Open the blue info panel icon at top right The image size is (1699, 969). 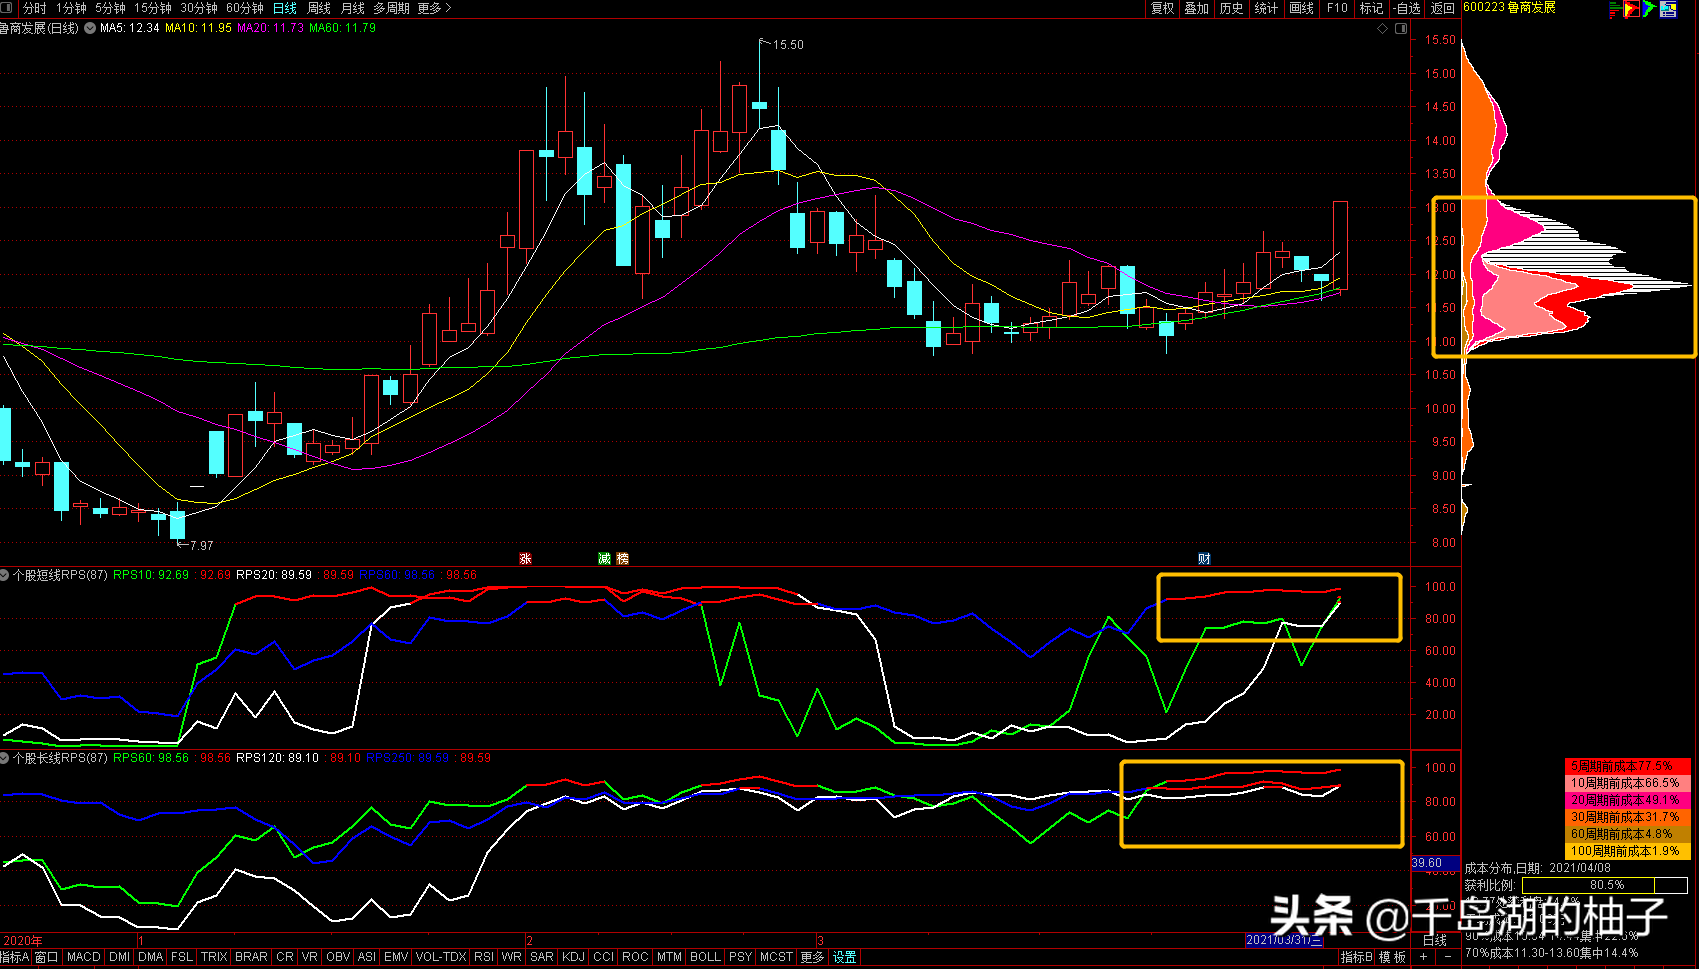click(x=1668, y=9)
